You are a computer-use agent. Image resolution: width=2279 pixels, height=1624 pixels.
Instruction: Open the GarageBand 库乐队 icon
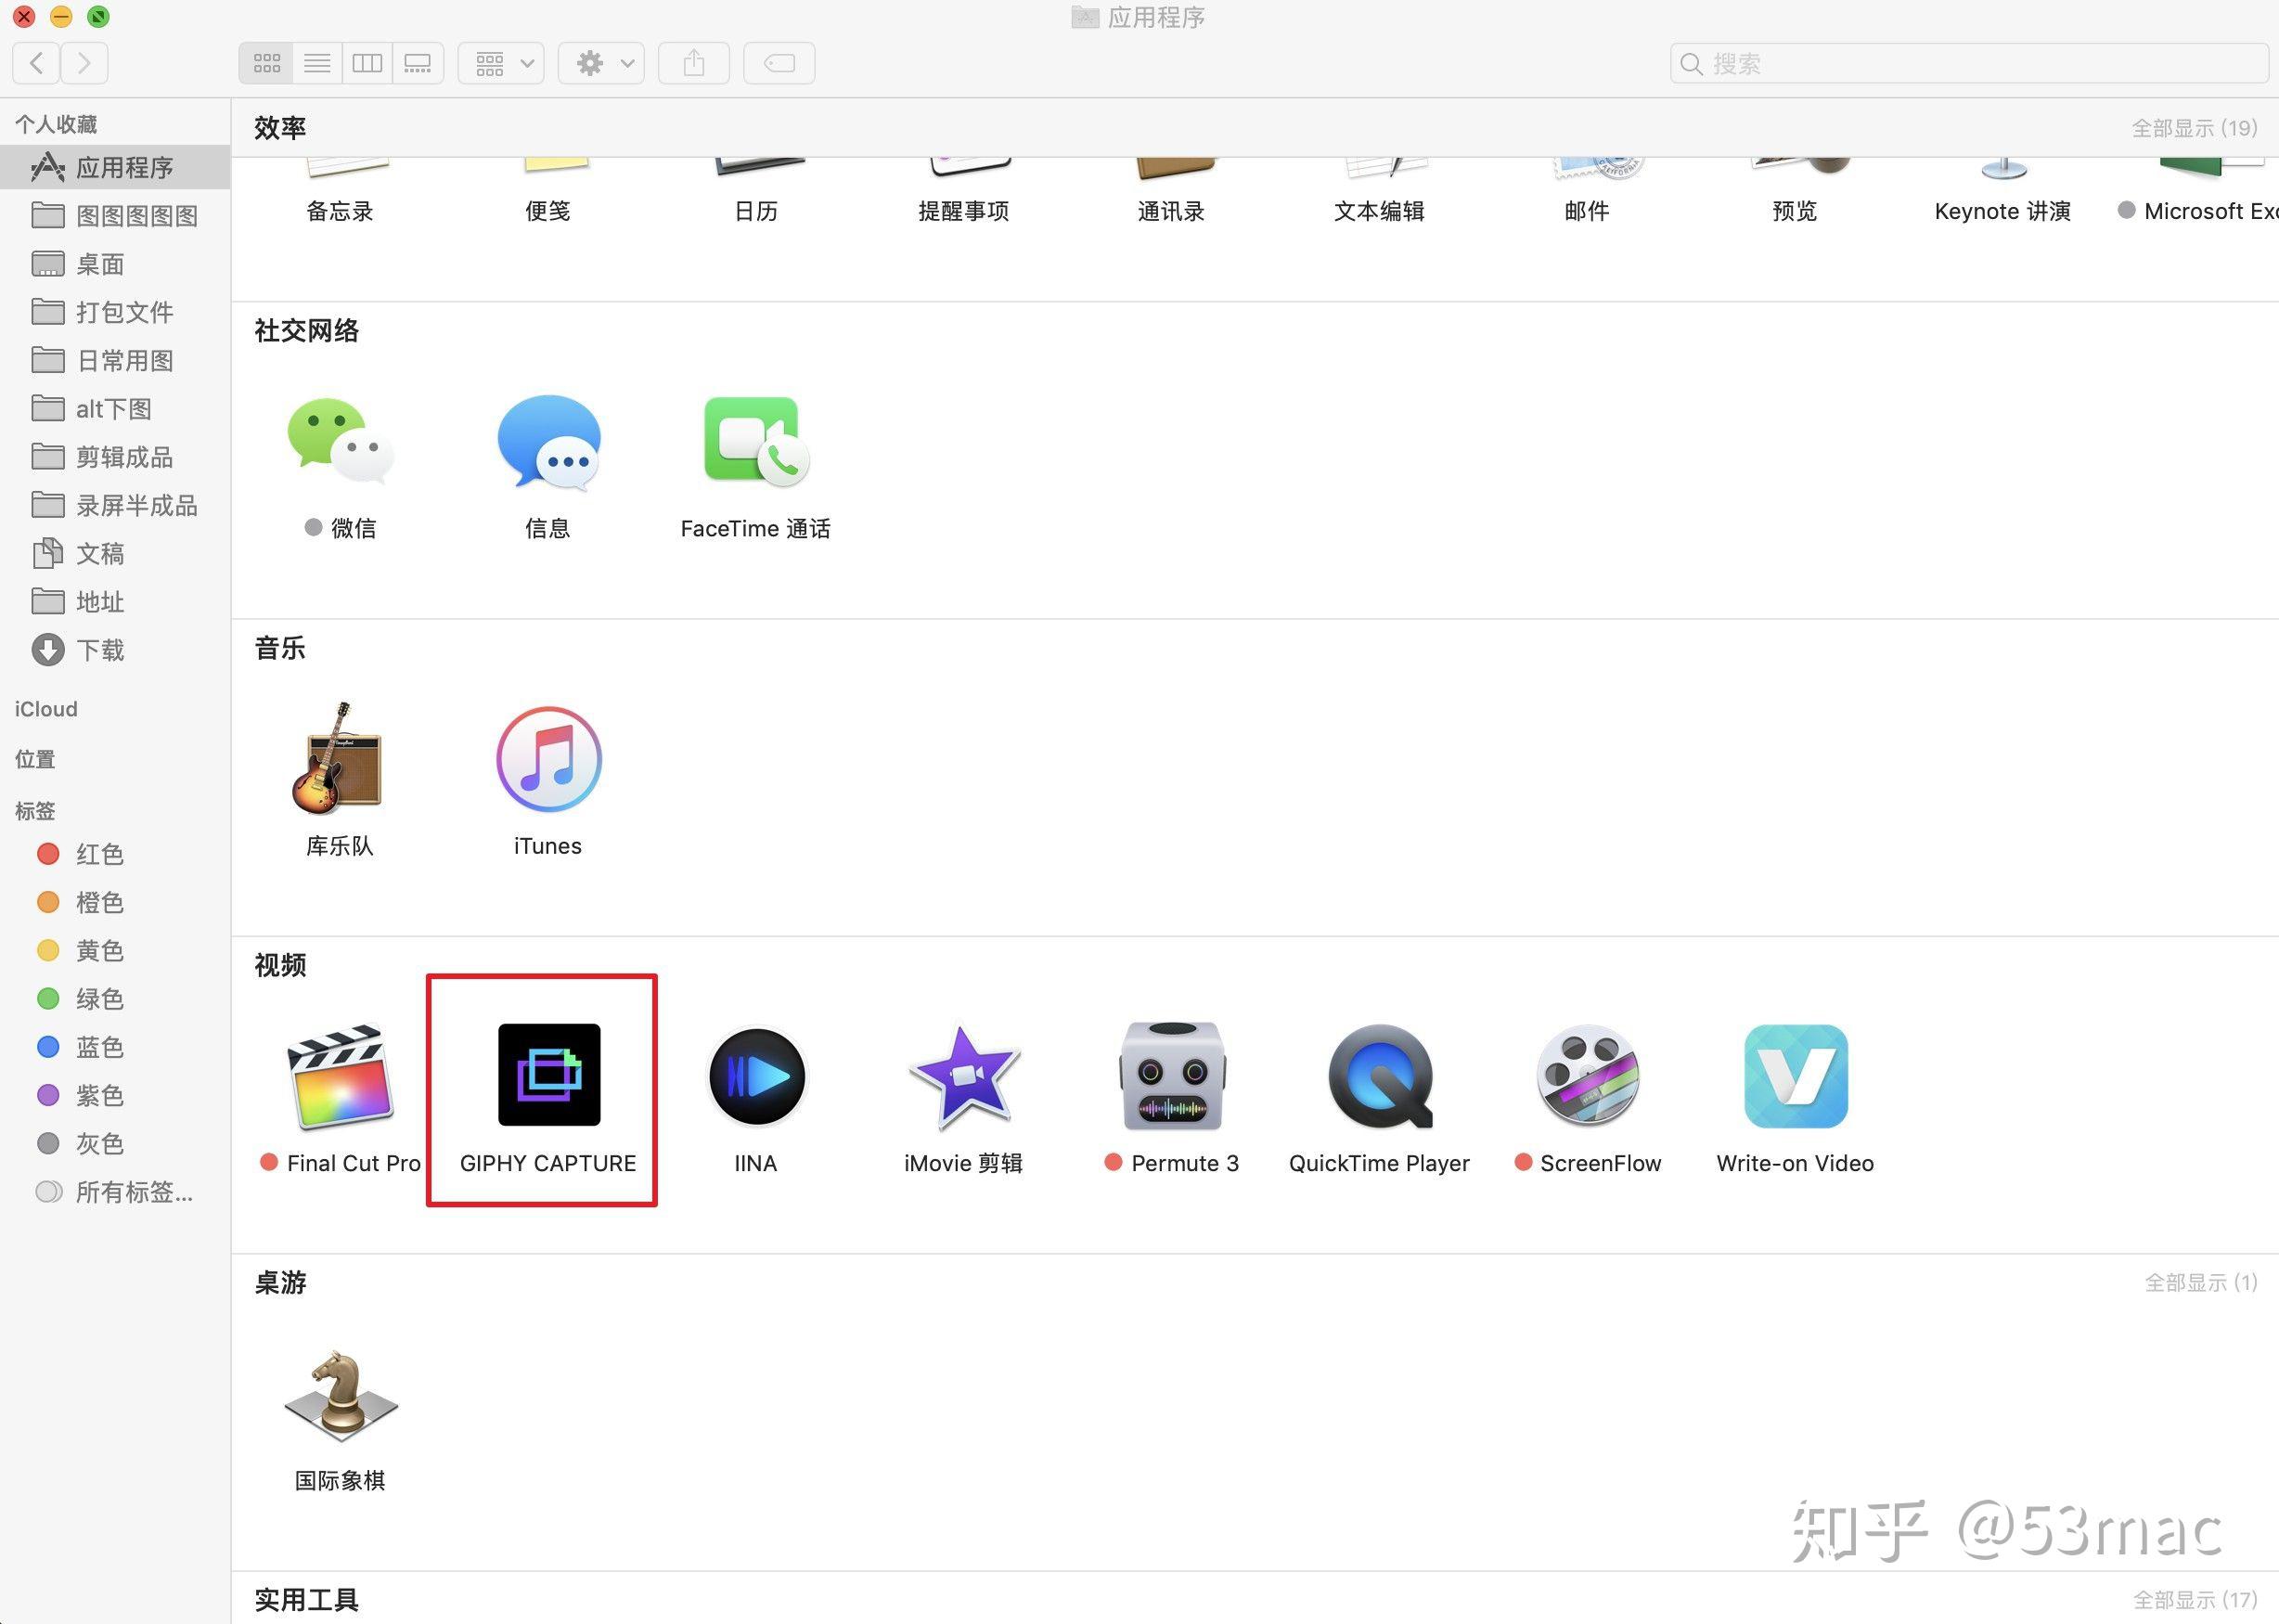(x=340, y=760)
